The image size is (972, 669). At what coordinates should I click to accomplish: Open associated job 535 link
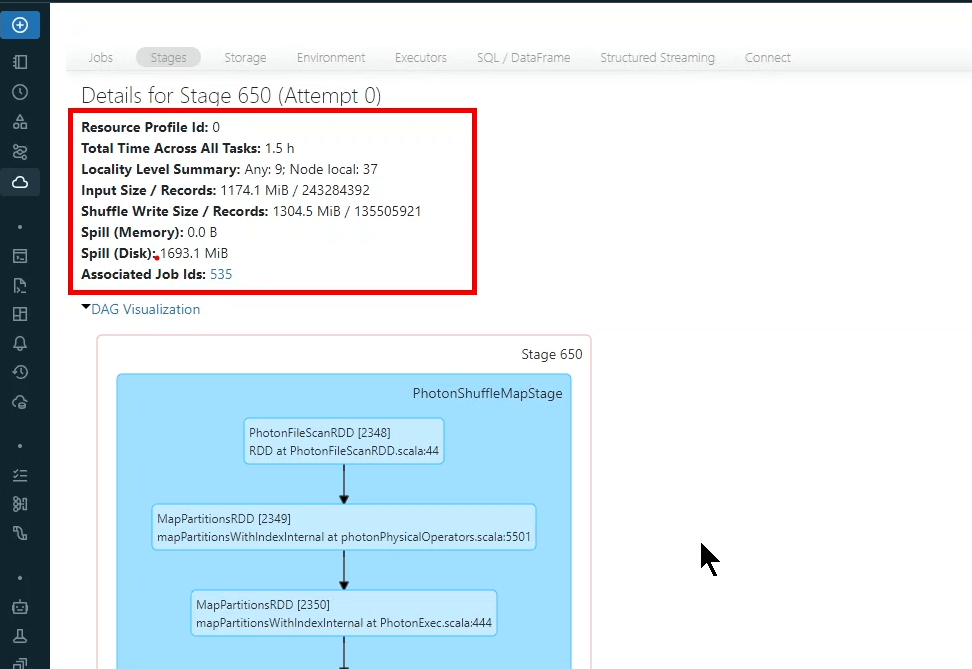tap(221, 274)
